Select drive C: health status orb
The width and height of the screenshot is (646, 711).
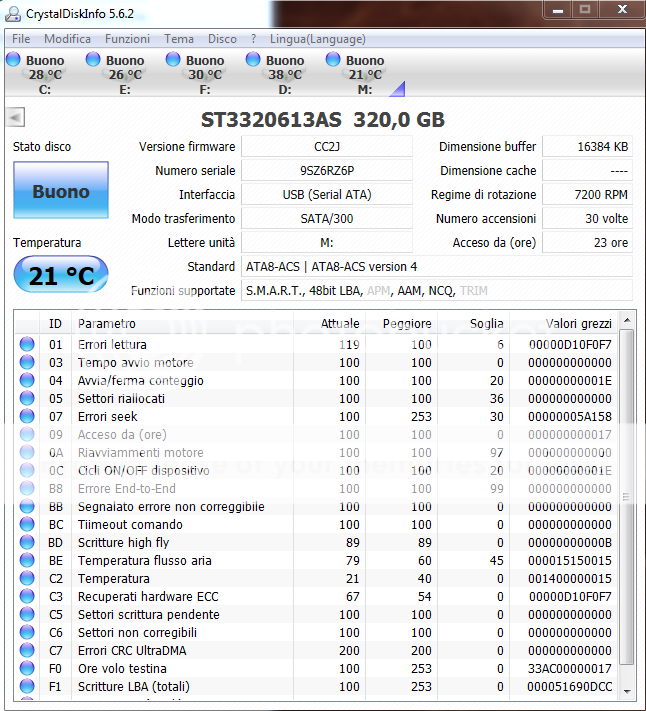[14, 60]
